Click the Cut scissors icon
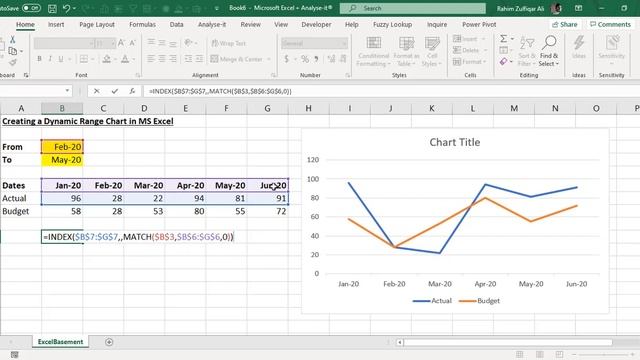 pos(13,40)
